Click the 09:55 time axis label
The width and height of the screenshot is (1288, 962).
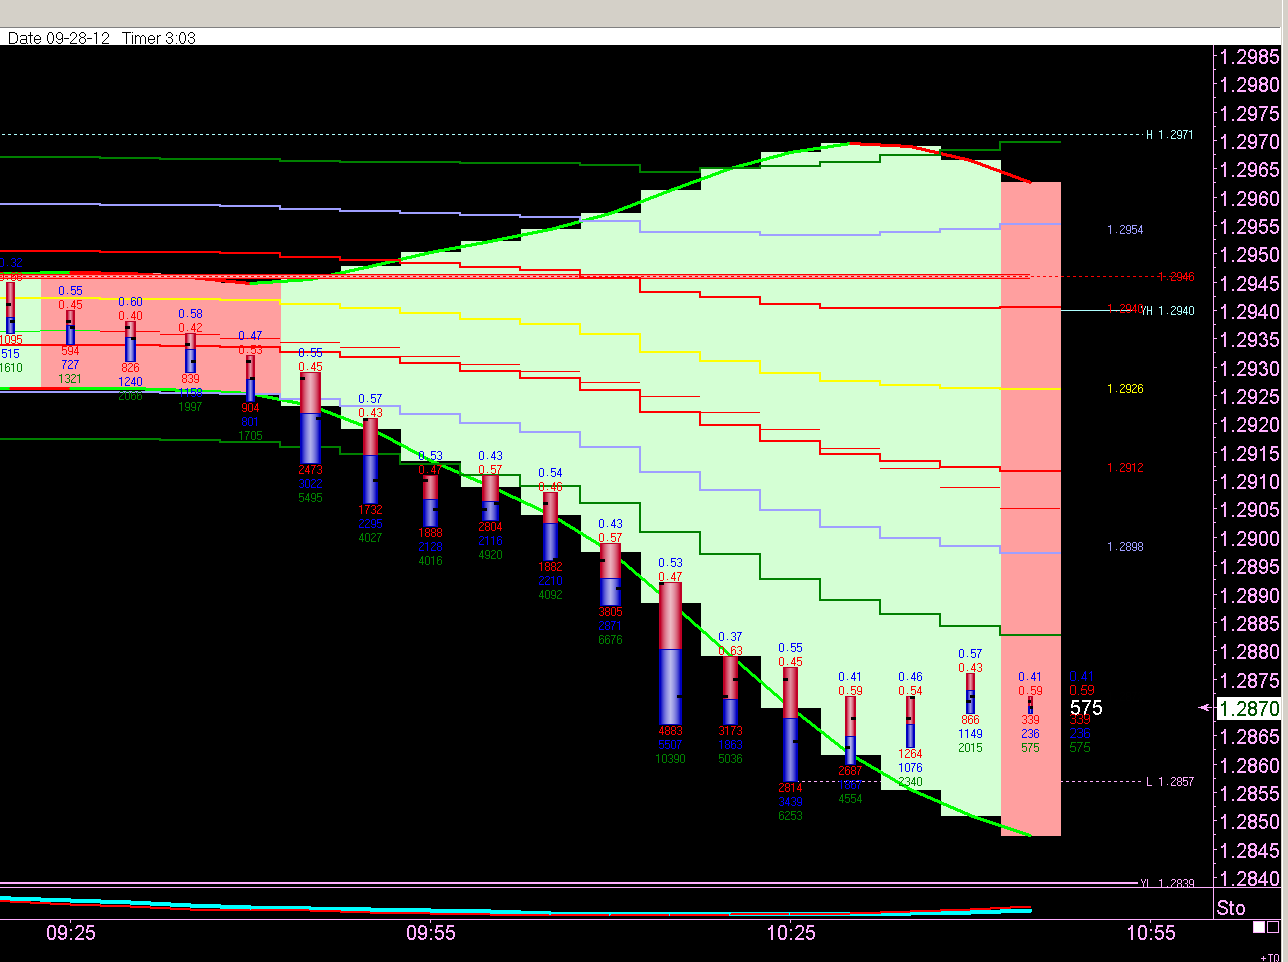click(x=431, y=933)
